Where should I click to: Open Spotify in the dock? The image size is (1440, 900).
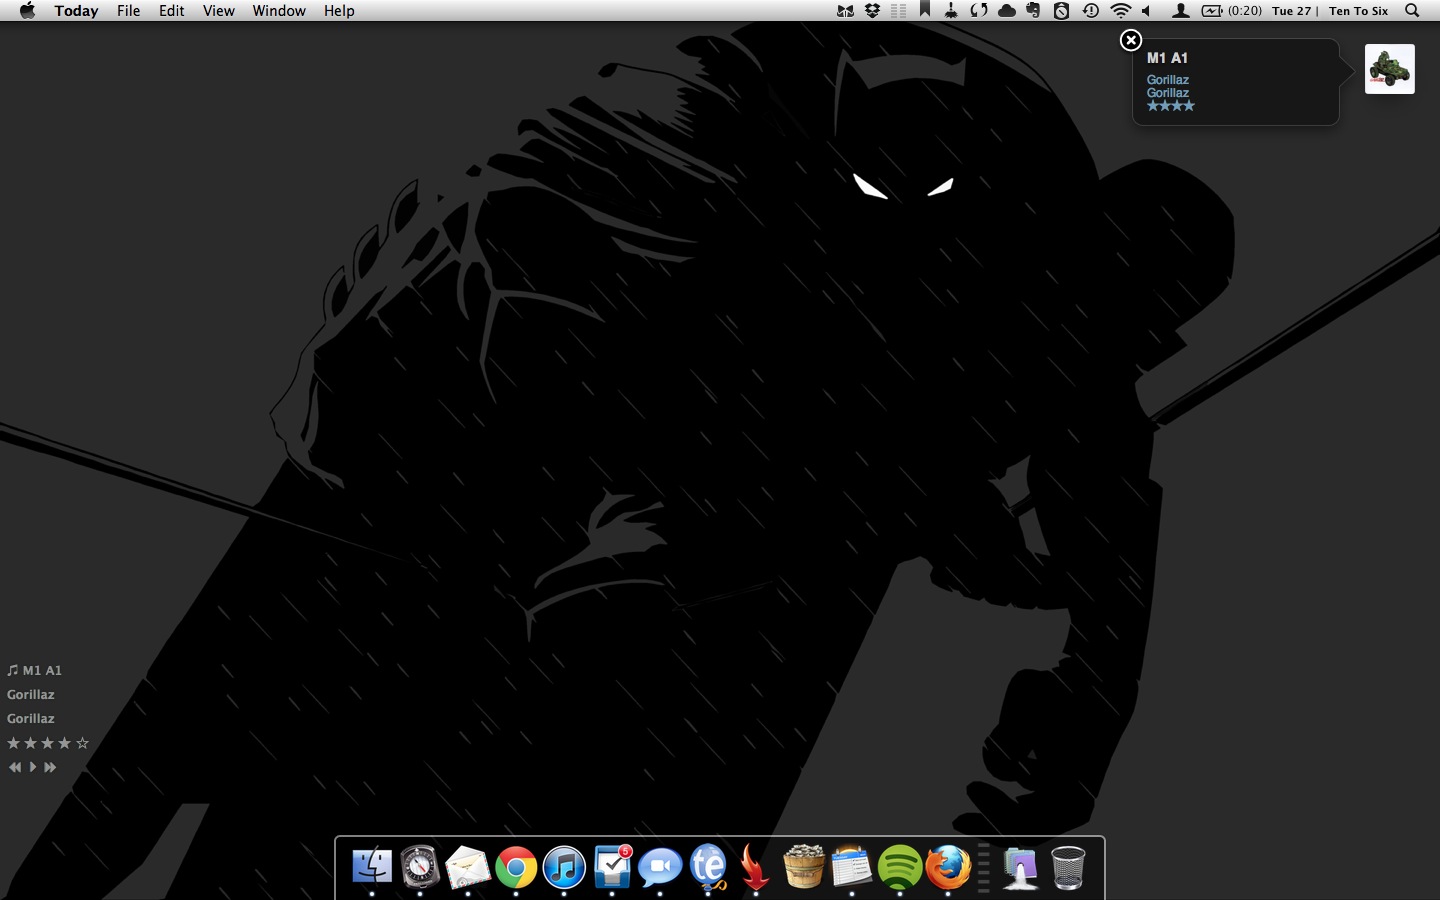click(x=900, y=867)
